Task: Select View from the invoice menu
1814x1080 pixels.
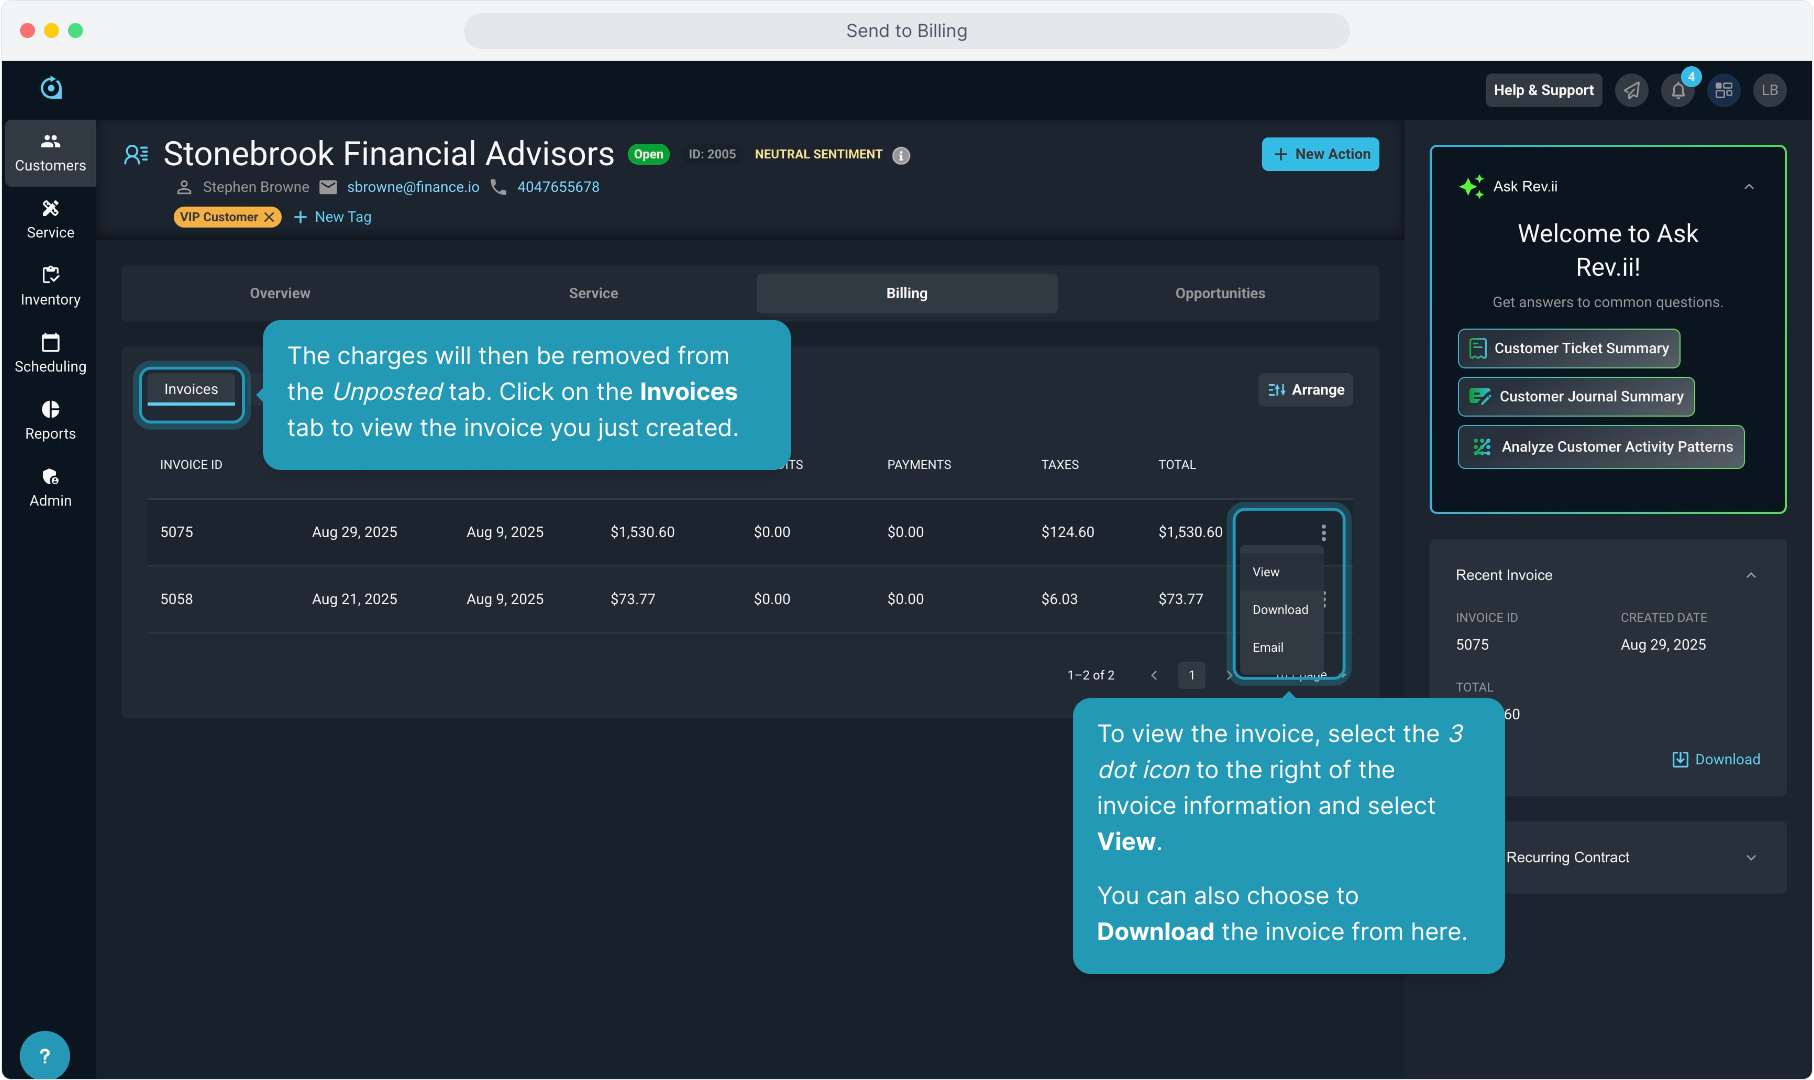Action: [x=1266, y=572]
